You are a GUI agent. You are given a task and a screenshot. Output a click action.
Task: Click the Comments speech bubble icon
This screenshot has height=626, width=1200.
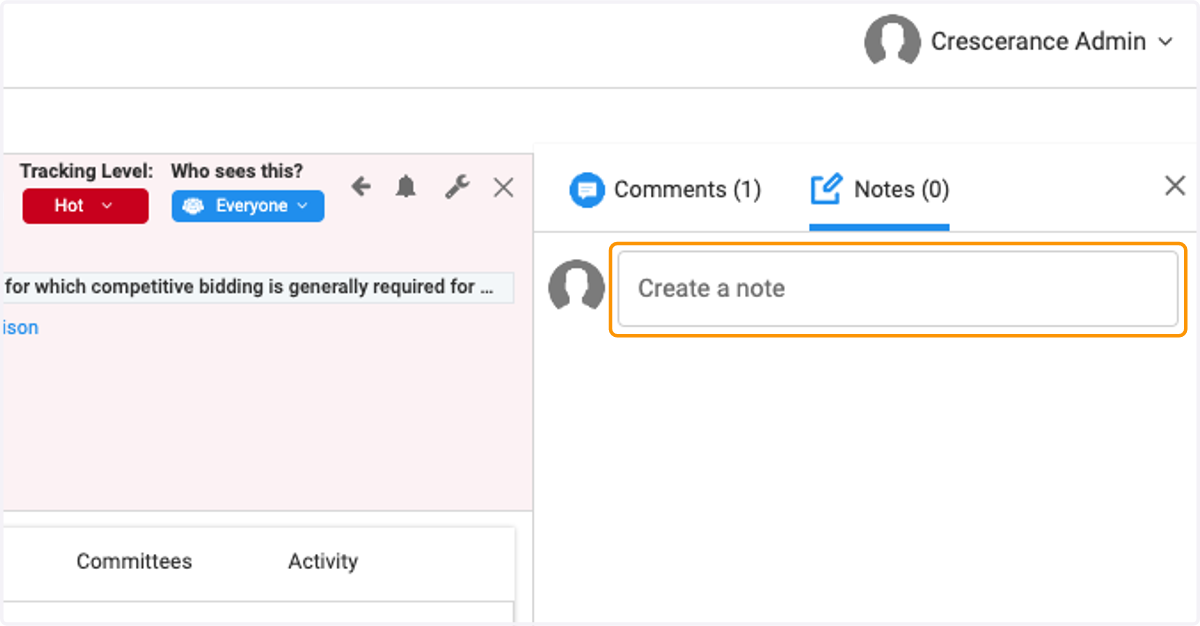click(x=587, y=190)
